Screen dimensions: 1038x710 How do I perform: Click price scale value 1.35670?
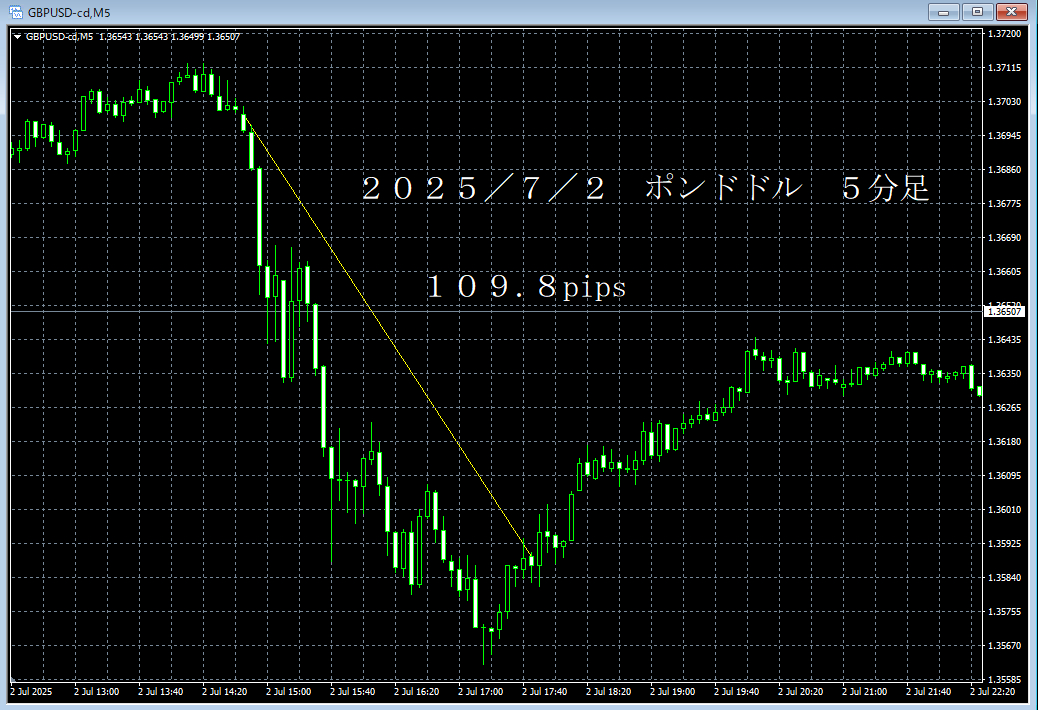(1004, 645)
